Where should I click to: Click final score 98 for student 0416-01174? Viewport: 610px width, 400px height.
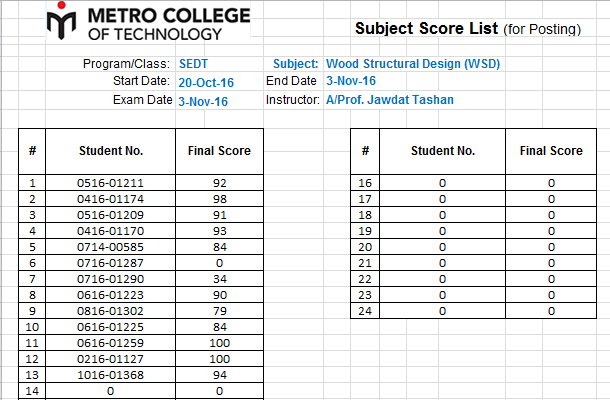(x=219, y=199)
